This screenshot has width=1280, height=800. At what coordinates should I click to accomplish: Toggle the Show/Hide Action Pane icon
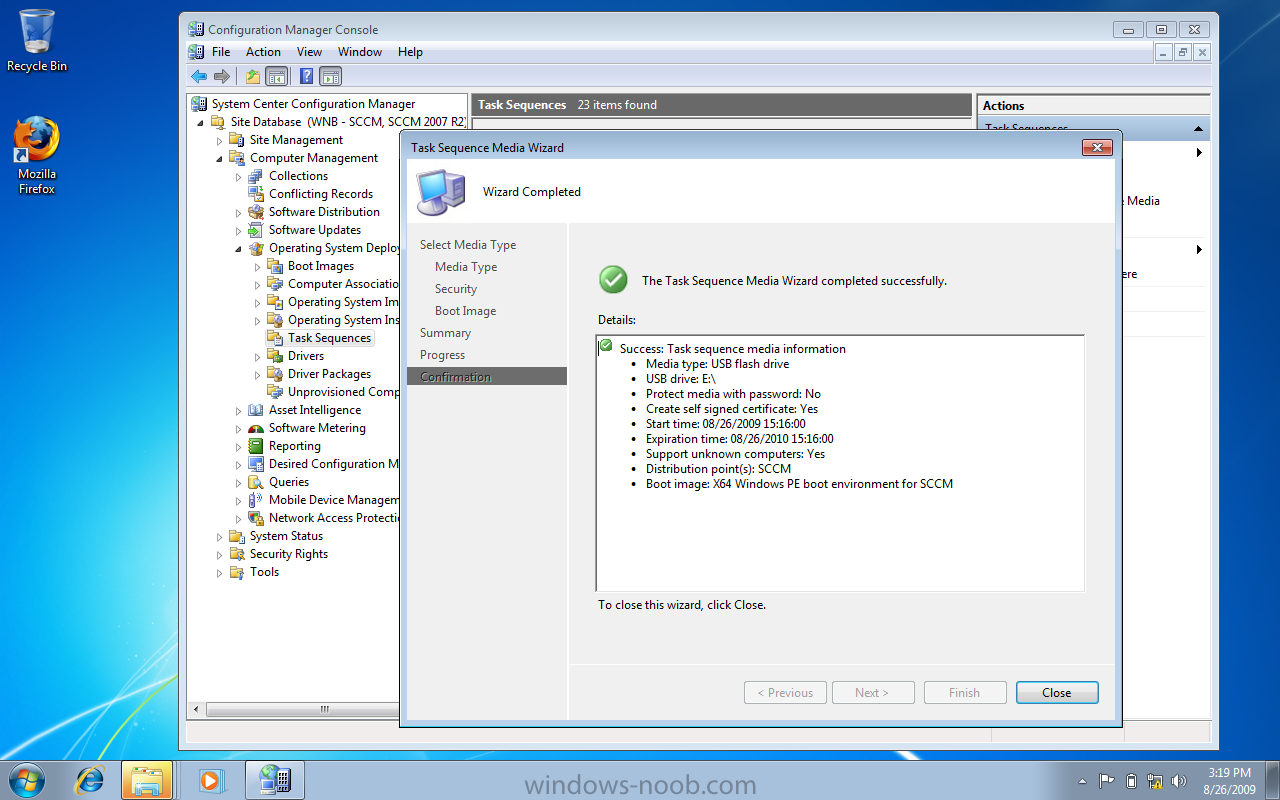pyautogui.click(x=331, y=76)
